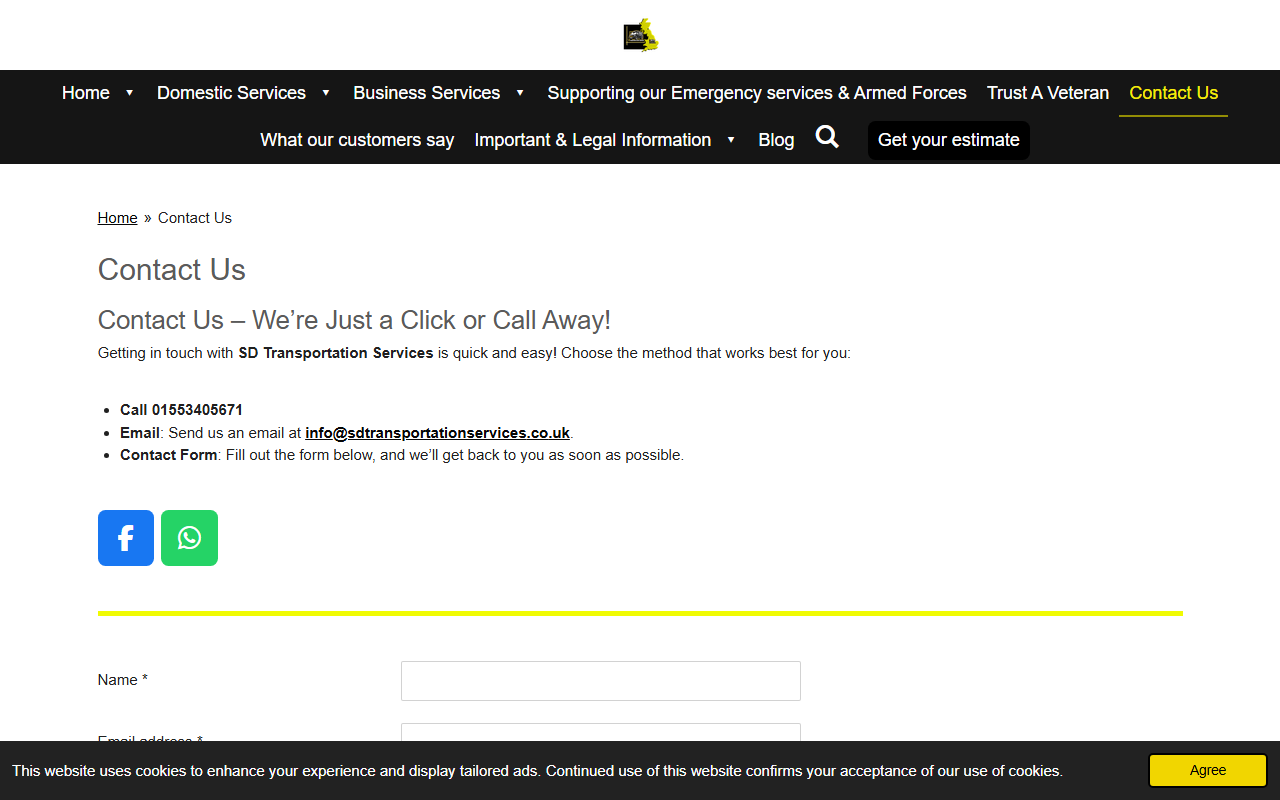Focus the Name input field
1280x800 pixels.
pos(601,681)
